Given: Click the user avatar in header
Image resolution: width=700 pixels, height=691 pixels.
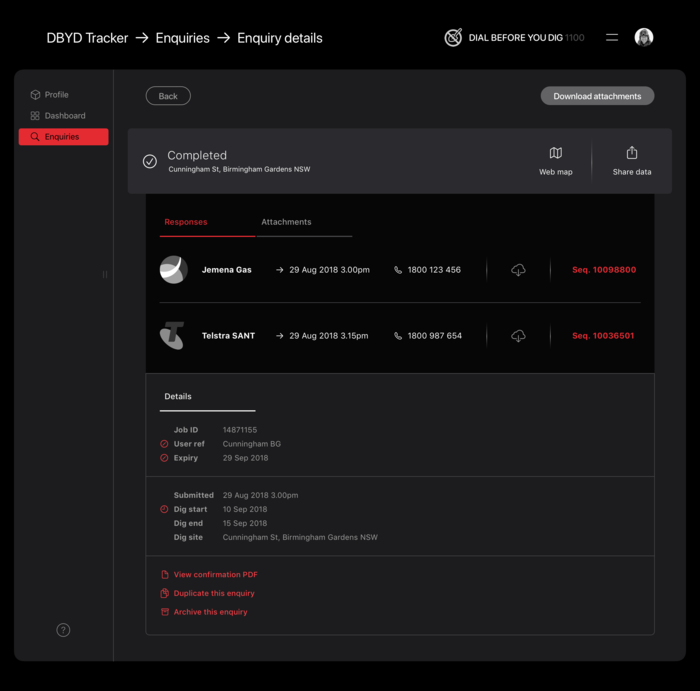Looking at the screenshot, I should (x=644, y=38).
